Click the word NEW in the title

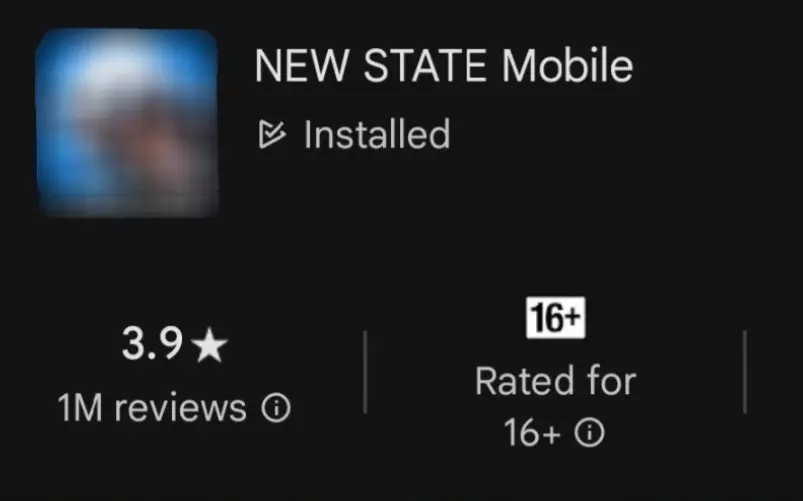(x=301, y=66)
